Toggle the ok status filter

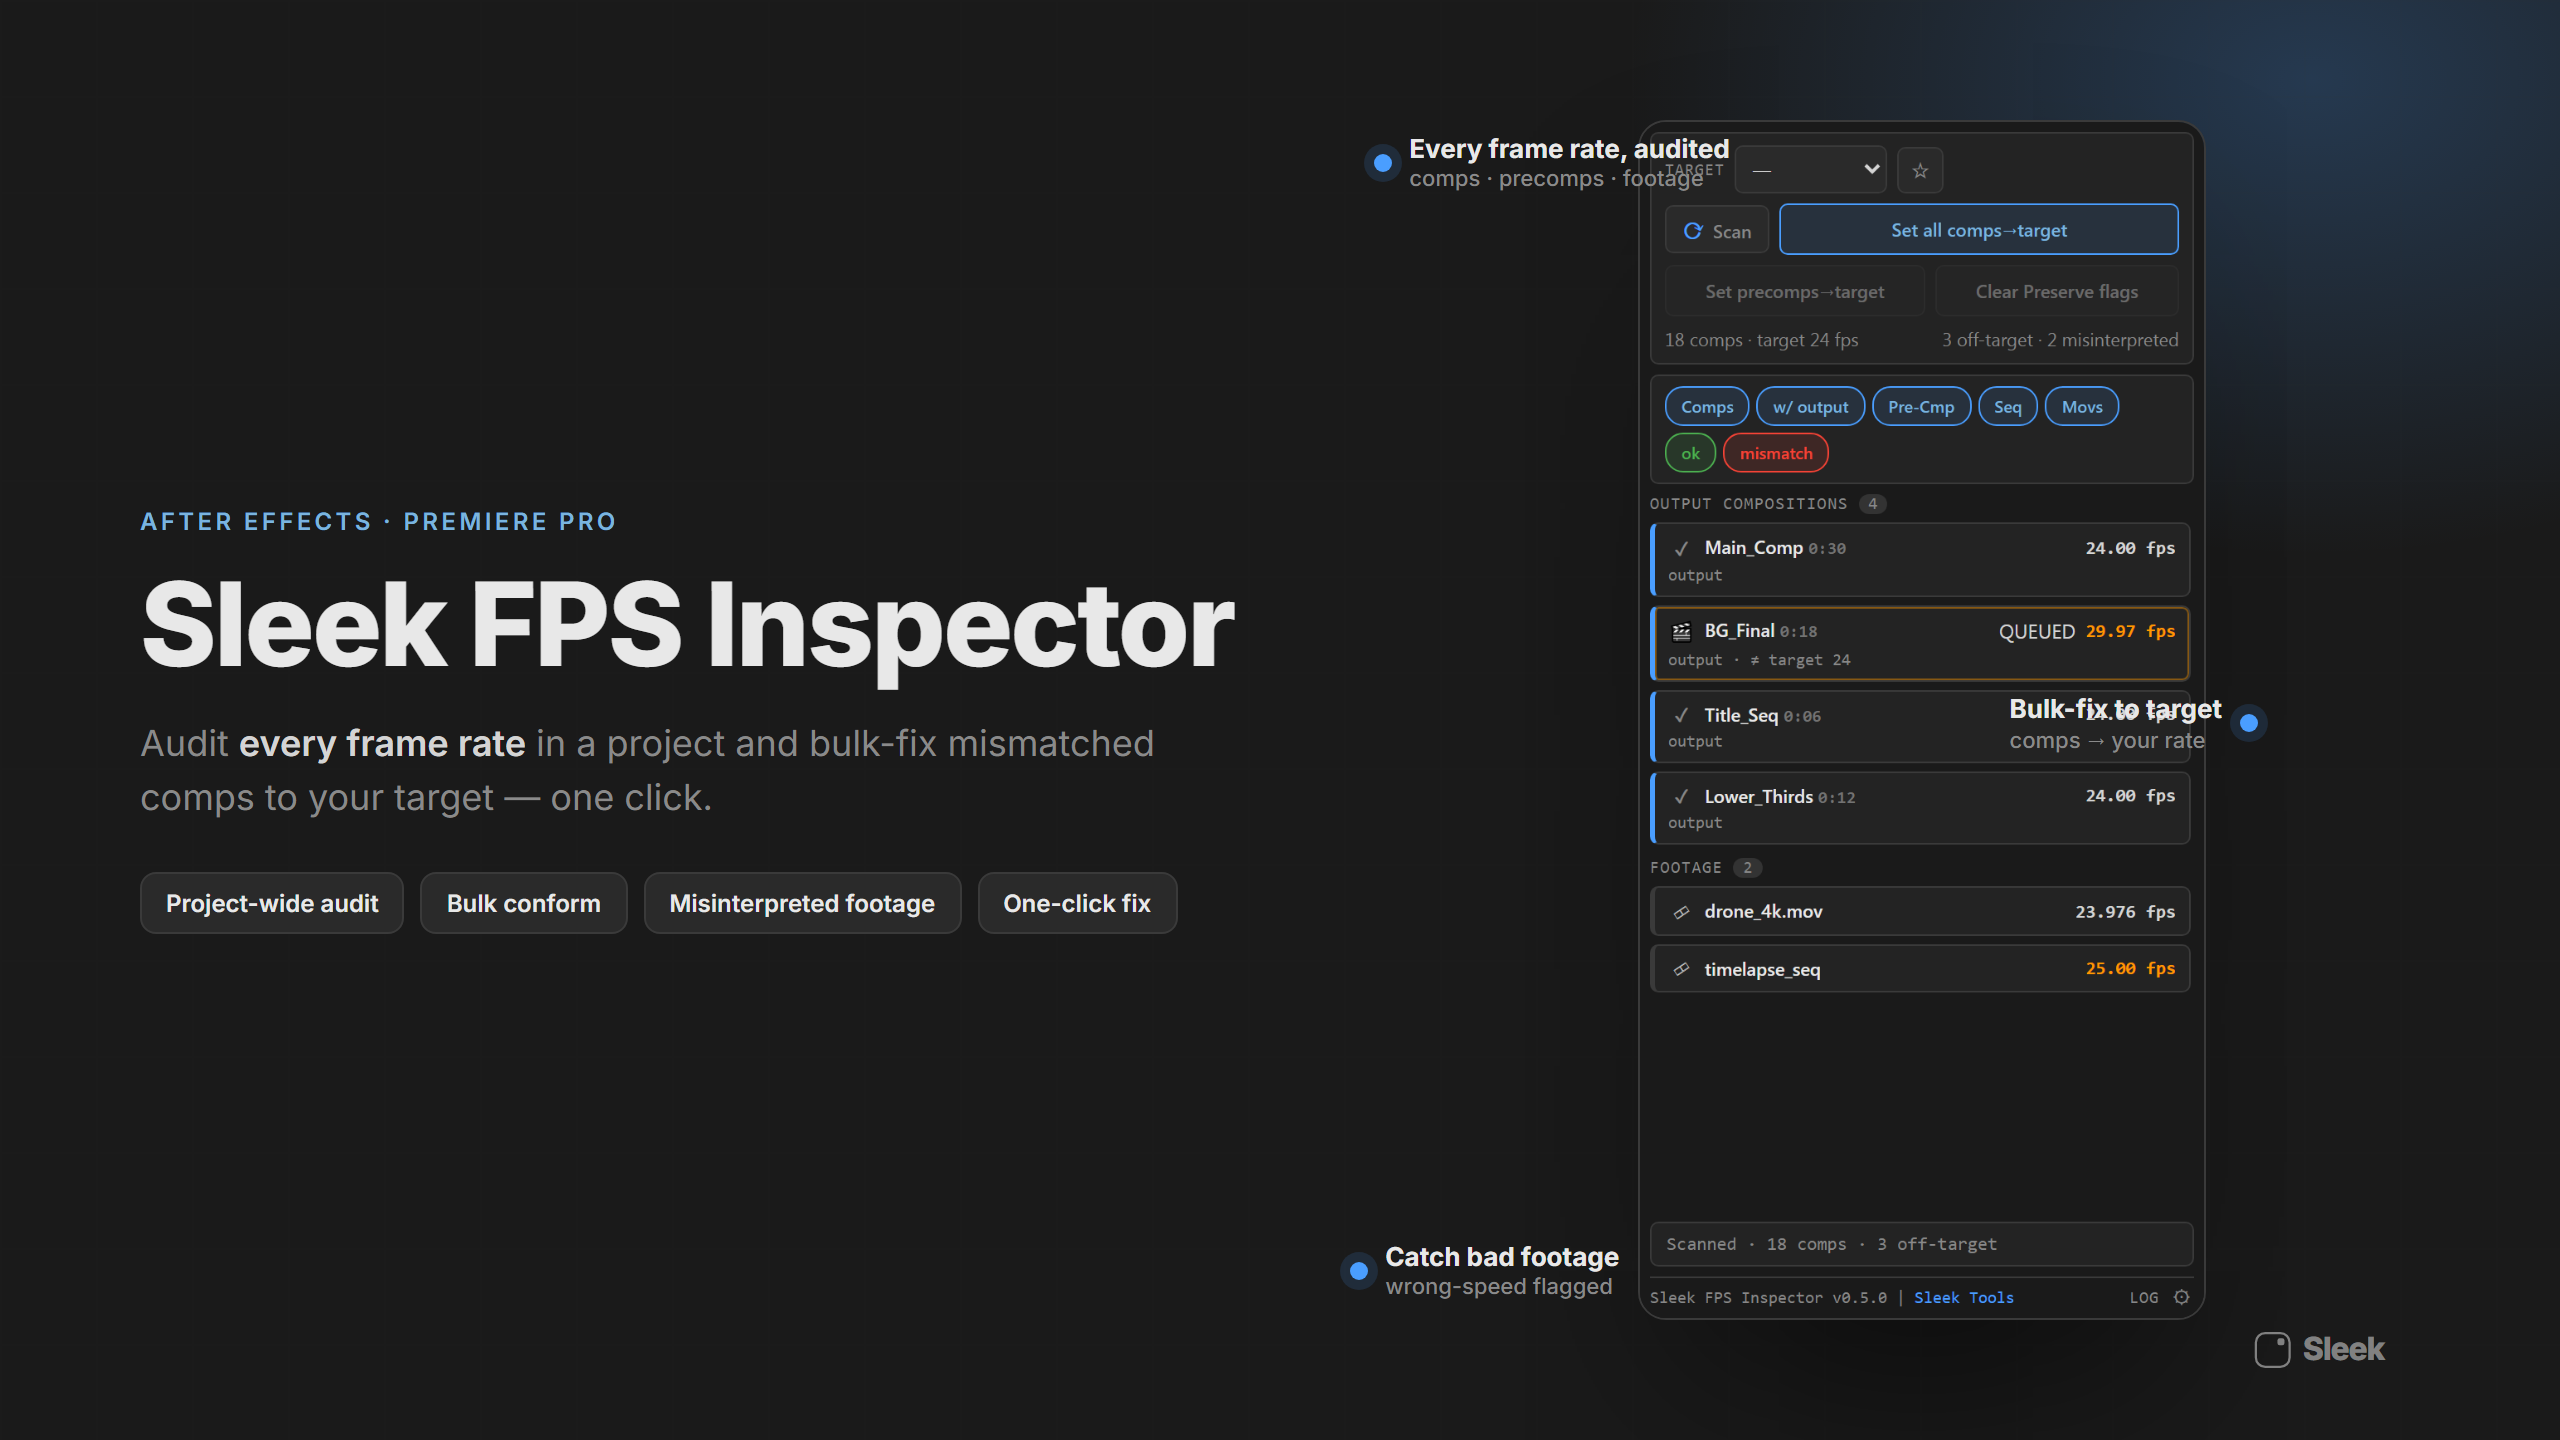point(1690,453)
